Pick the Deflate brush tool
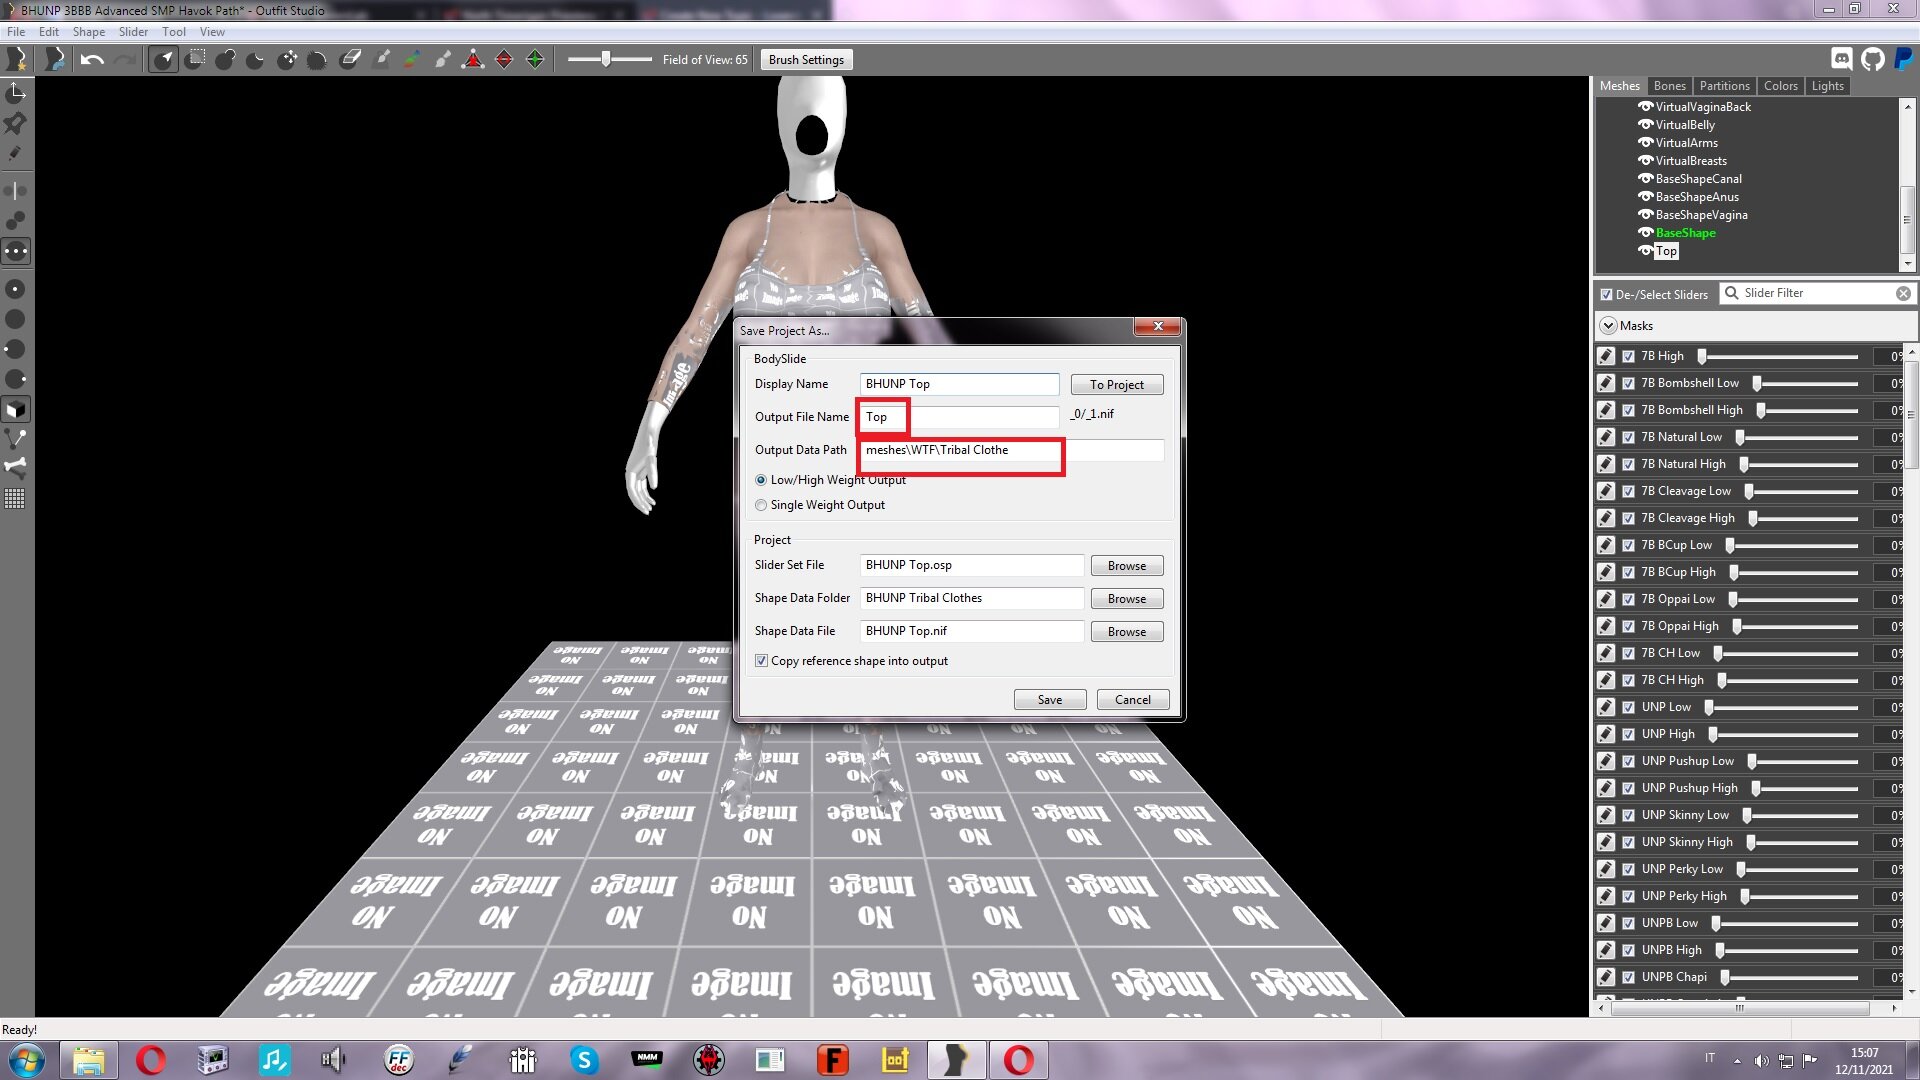 [x=256, y=60]
